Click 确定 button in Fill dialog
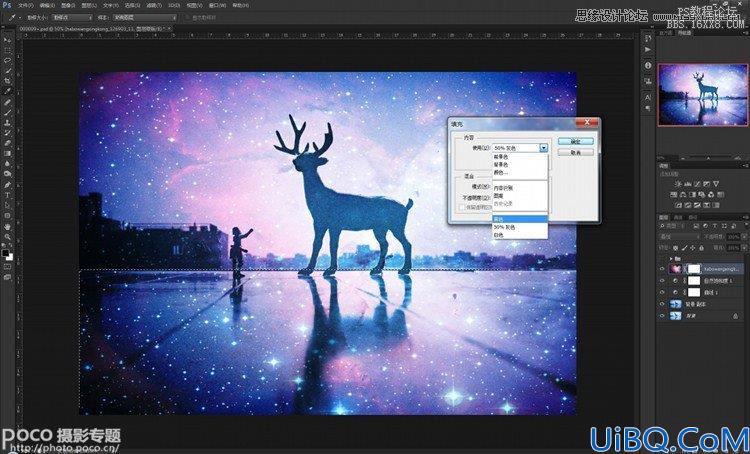 [x=575, y=141]
